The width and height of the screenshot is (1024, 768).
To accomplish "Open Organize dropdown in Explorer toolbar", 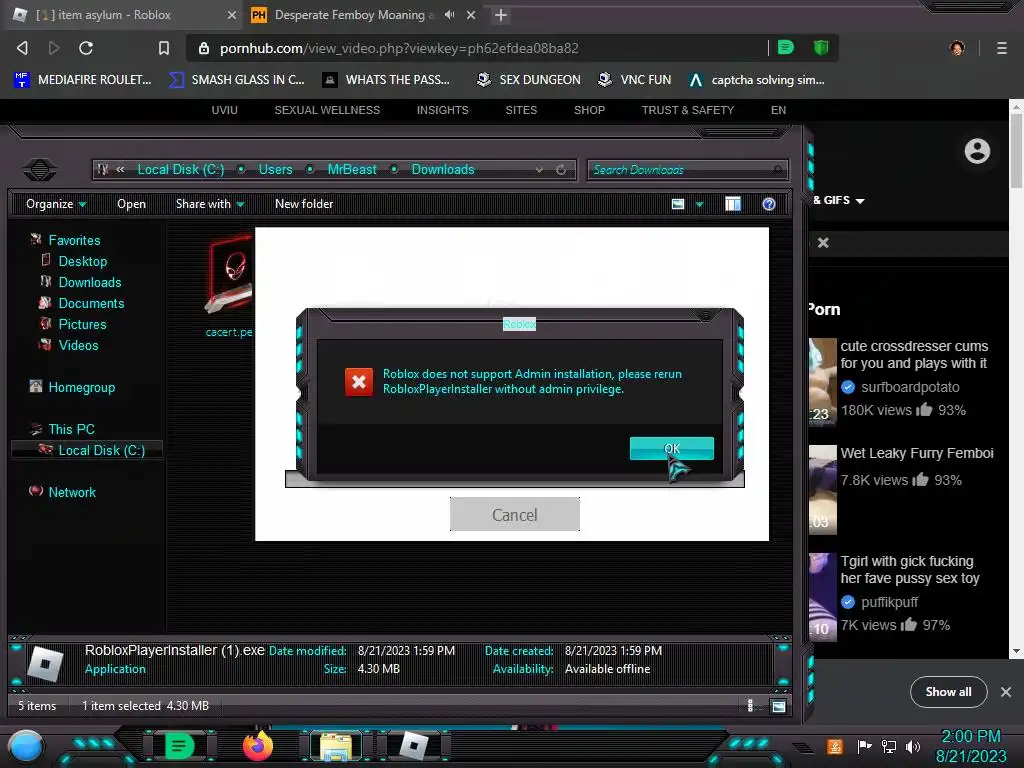I will coord(56,204).
